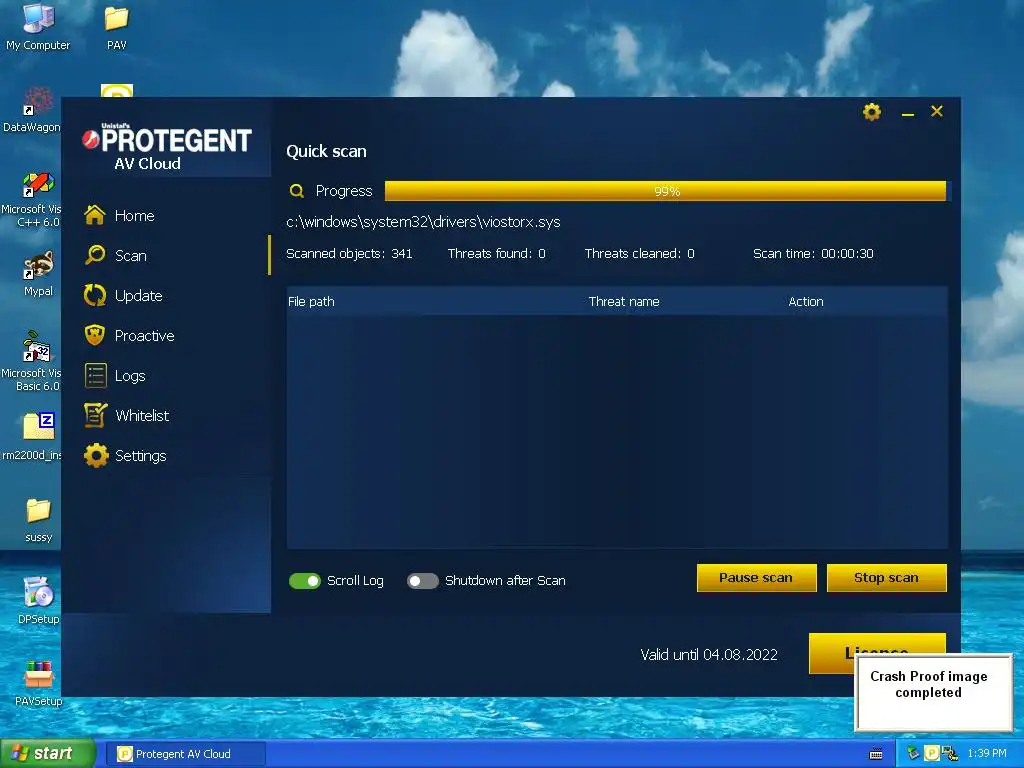
Task: Click the network computers tray icon
Action: [x=950, y=754]
